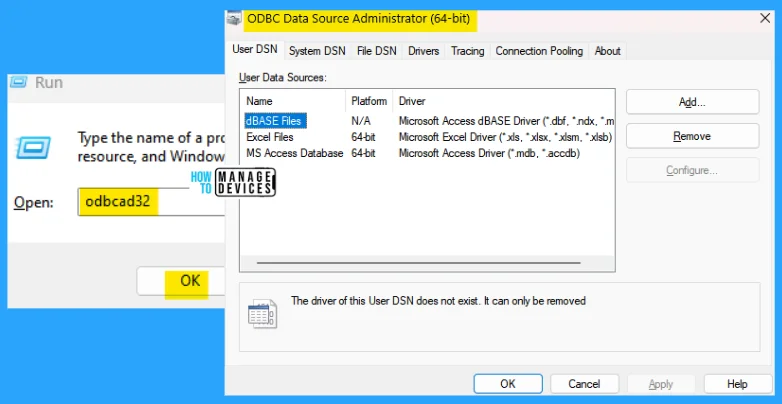Viewport: 782px width, 404px height.
Task: Close the ODBC Data Source Administrator window
Action: pyautogui.click(x=765, y=18)
